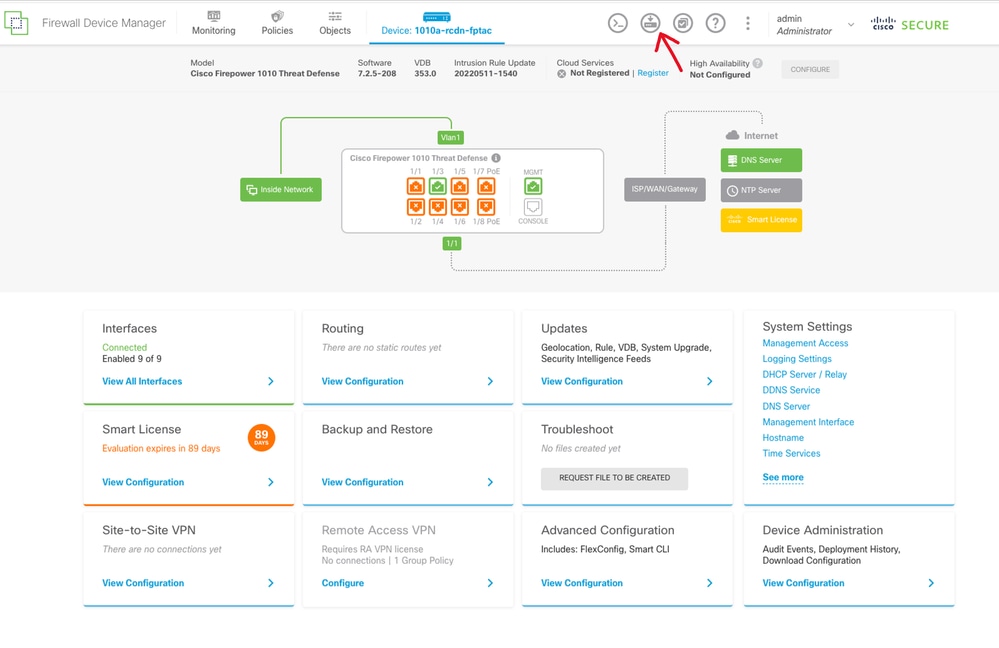Expand Device Administration card chevron
Screen dimensions: 999x648
click(931, 583)
